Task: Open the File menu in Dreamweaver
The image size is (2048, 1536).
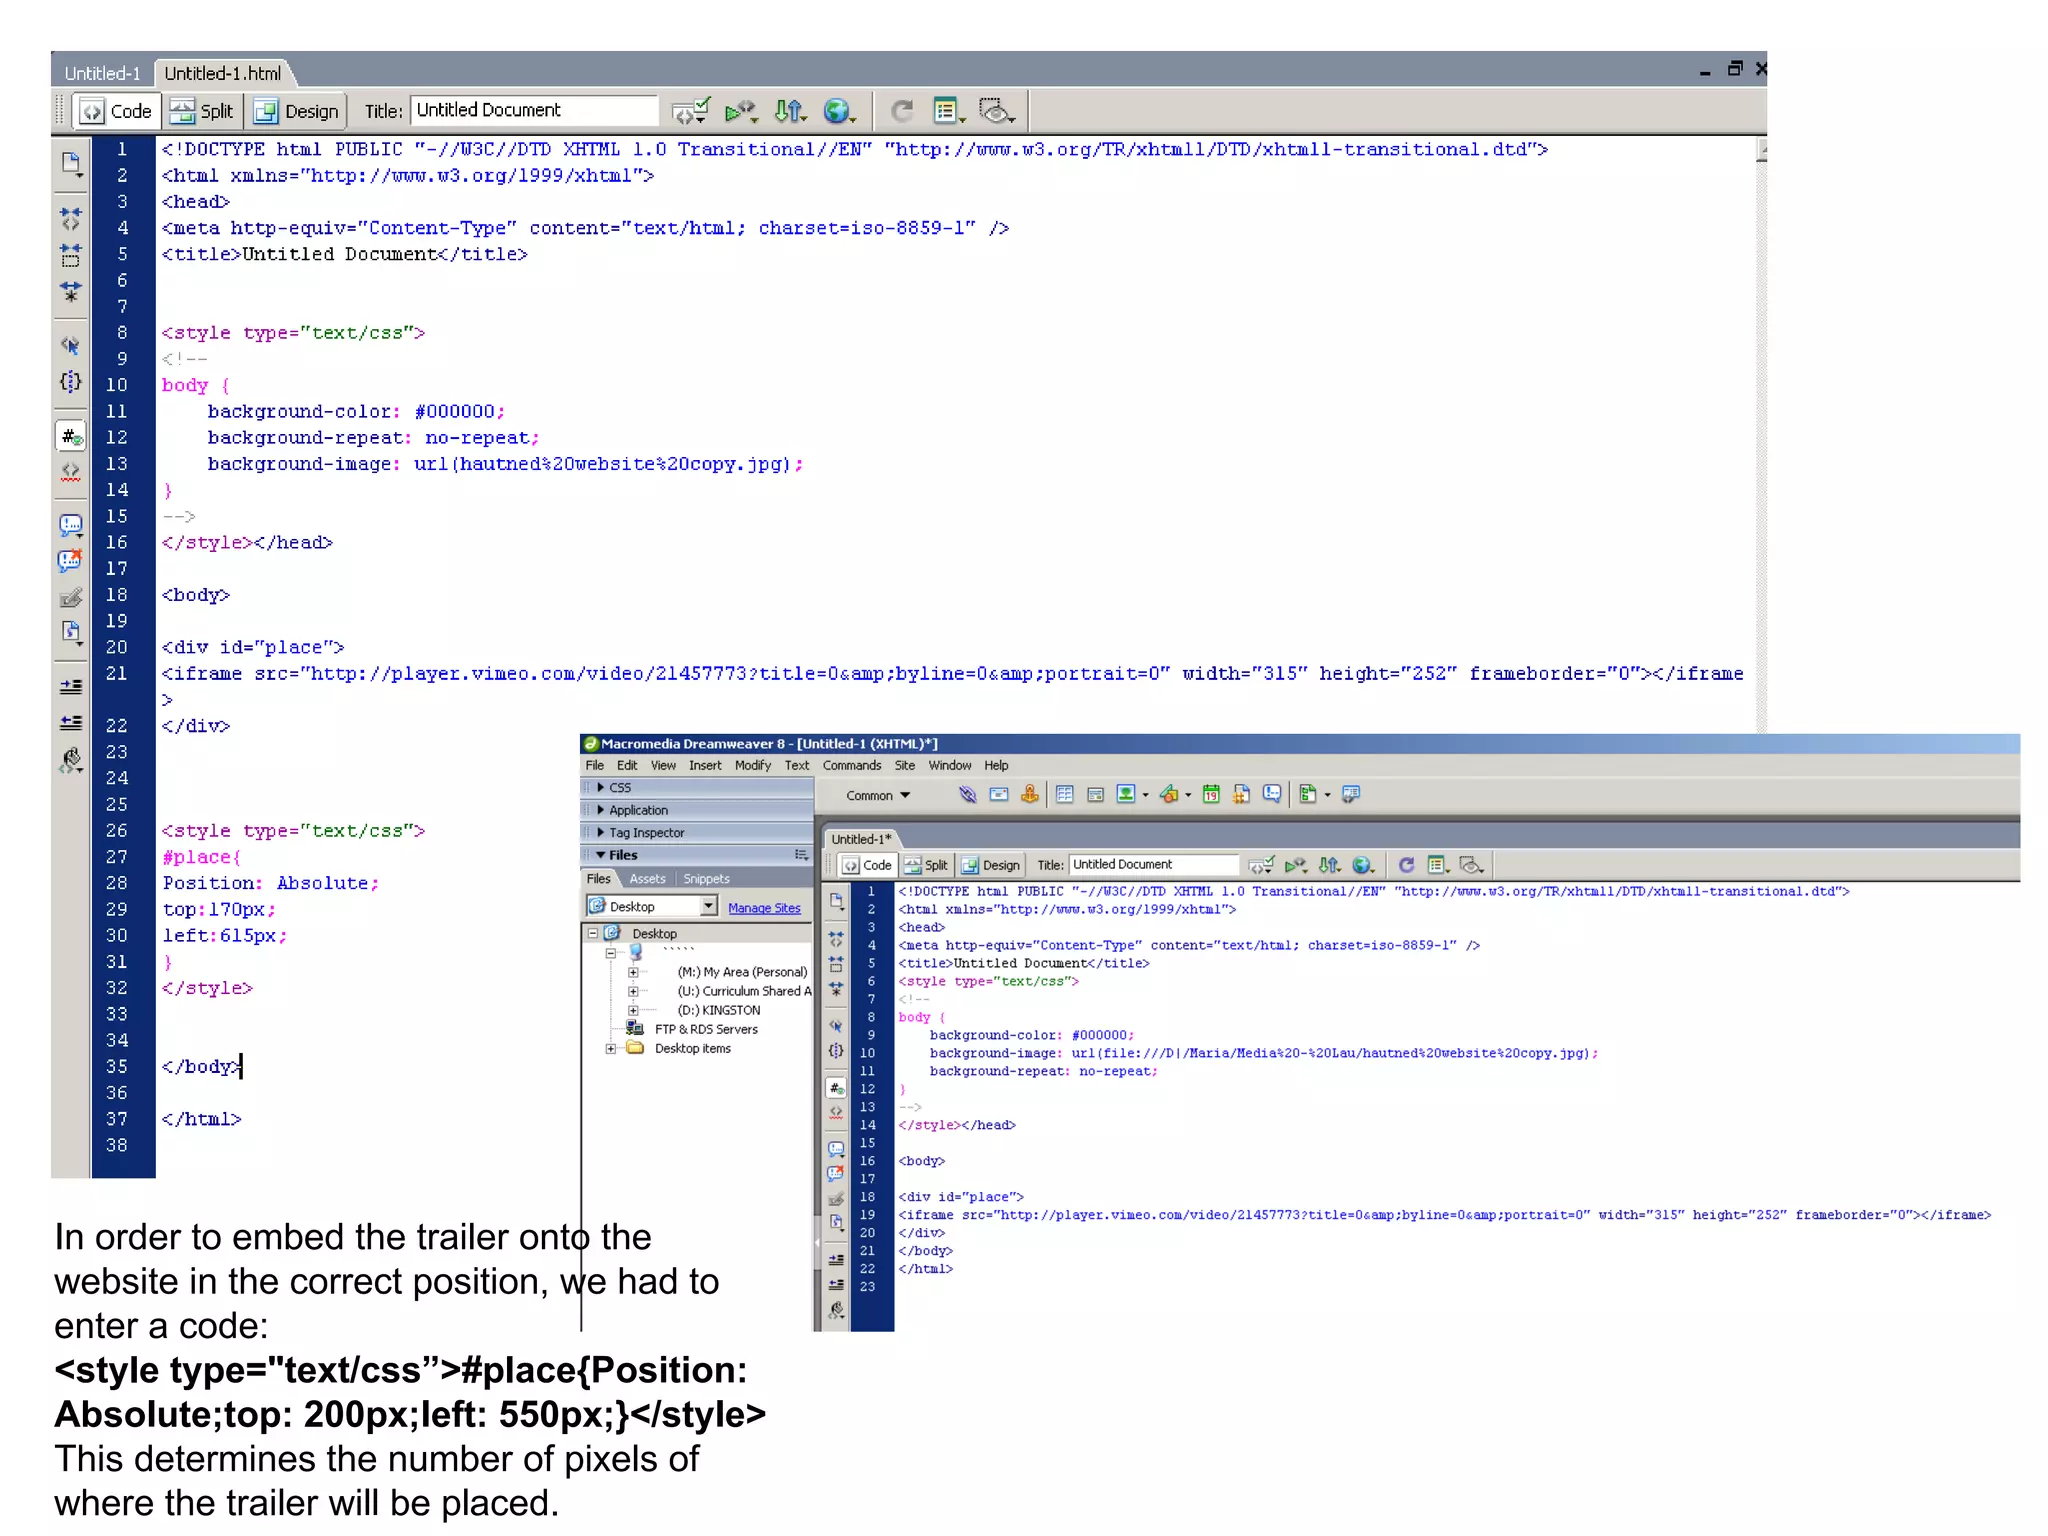Action: click(595, 766)
